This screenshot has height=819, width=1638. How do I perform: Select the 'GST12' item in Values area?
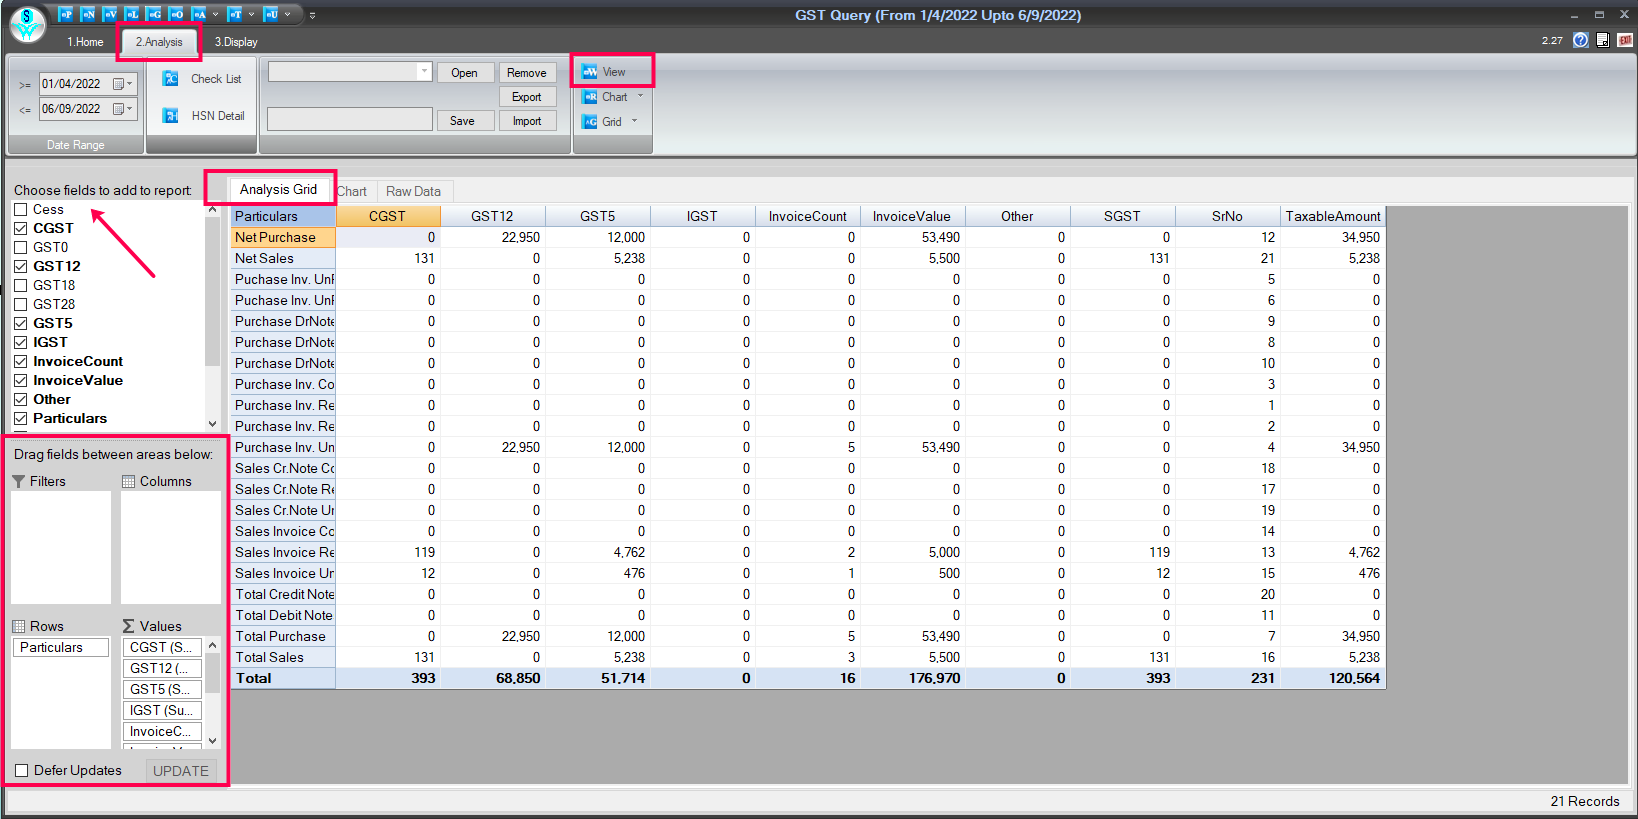point(162,668)
